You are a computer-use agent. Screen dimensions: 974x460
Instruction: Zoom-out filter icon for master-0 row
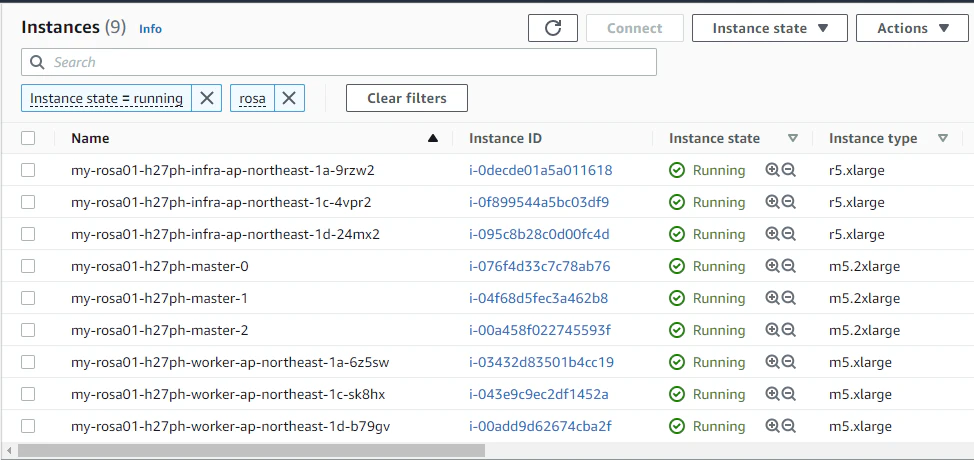click(789, 266)
